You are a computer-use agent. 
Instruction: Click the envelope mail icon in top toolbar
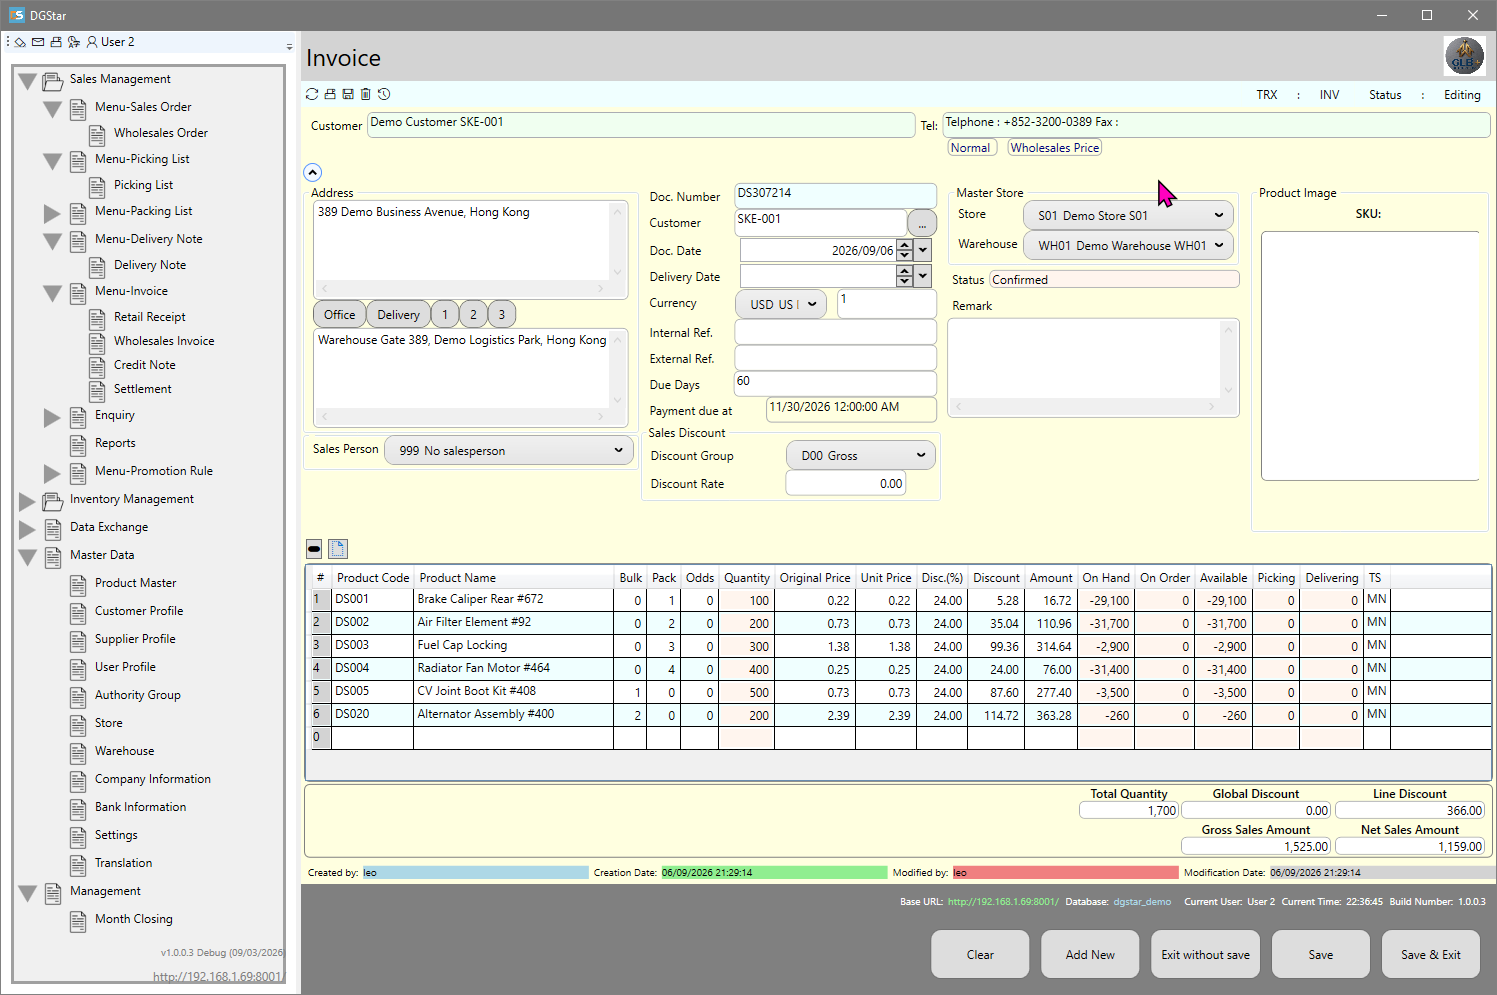38,42
